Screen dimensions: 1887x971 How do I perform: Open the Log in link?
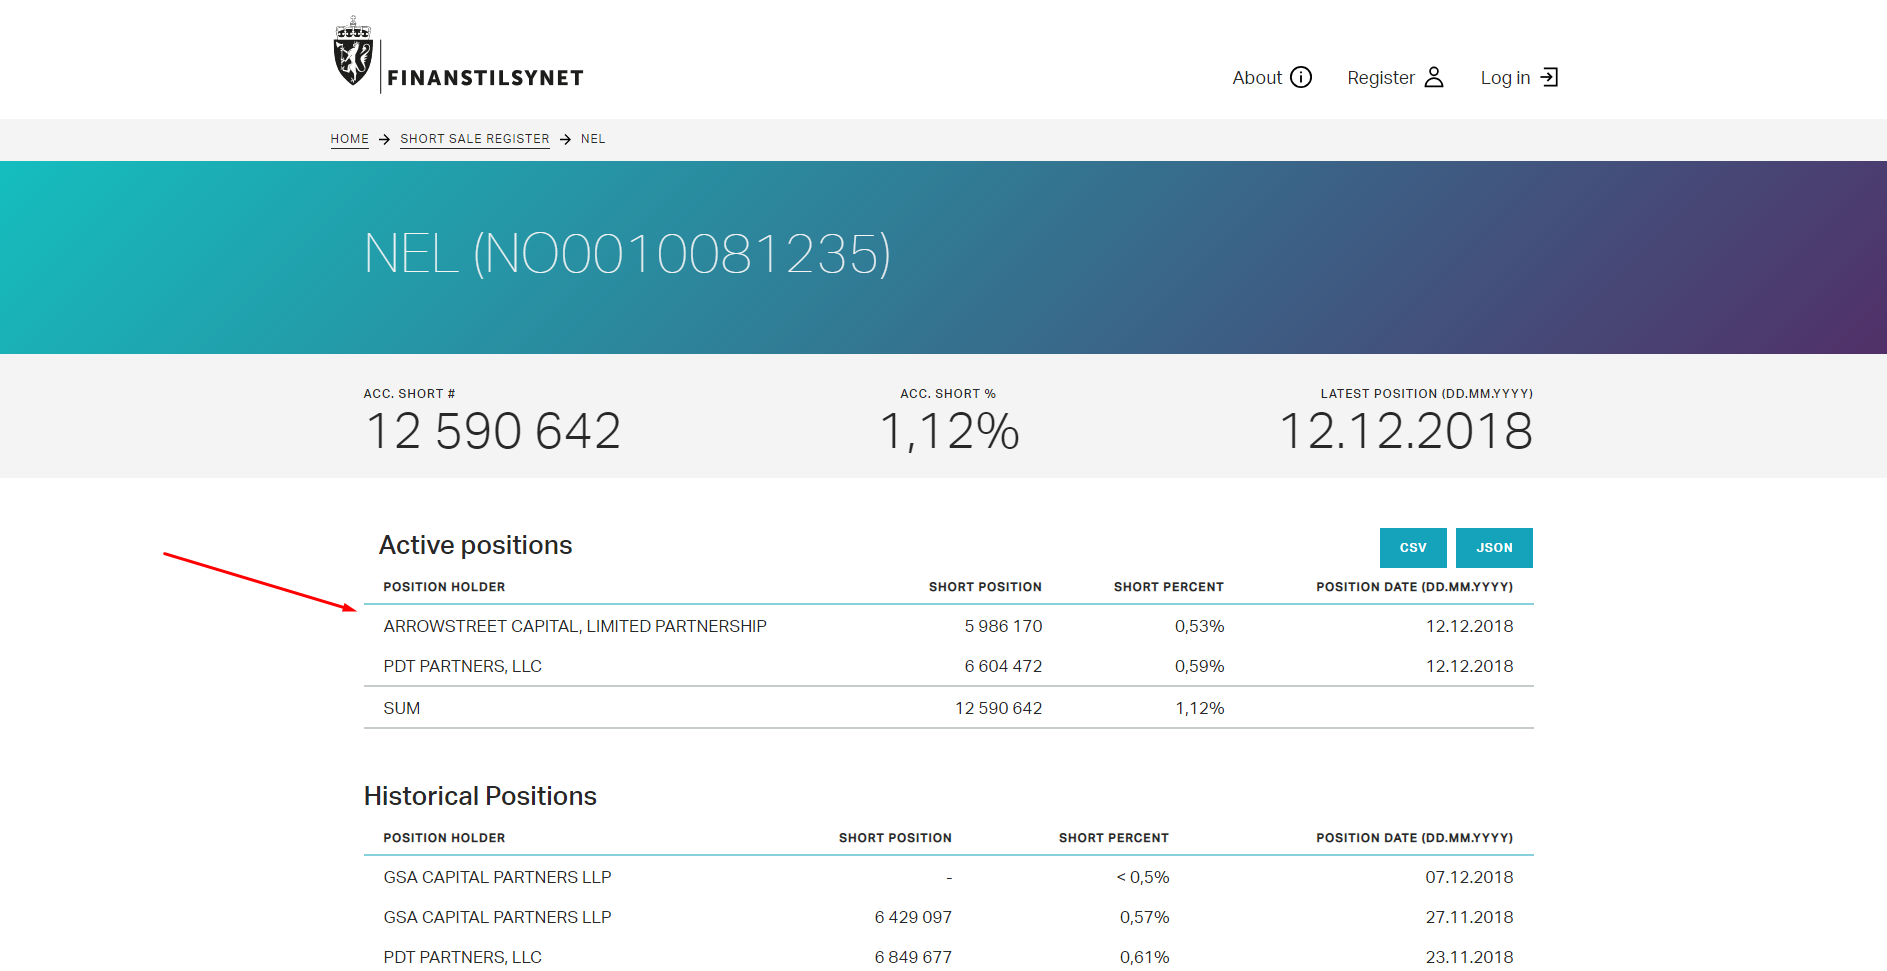click(x=1519, y=77)
